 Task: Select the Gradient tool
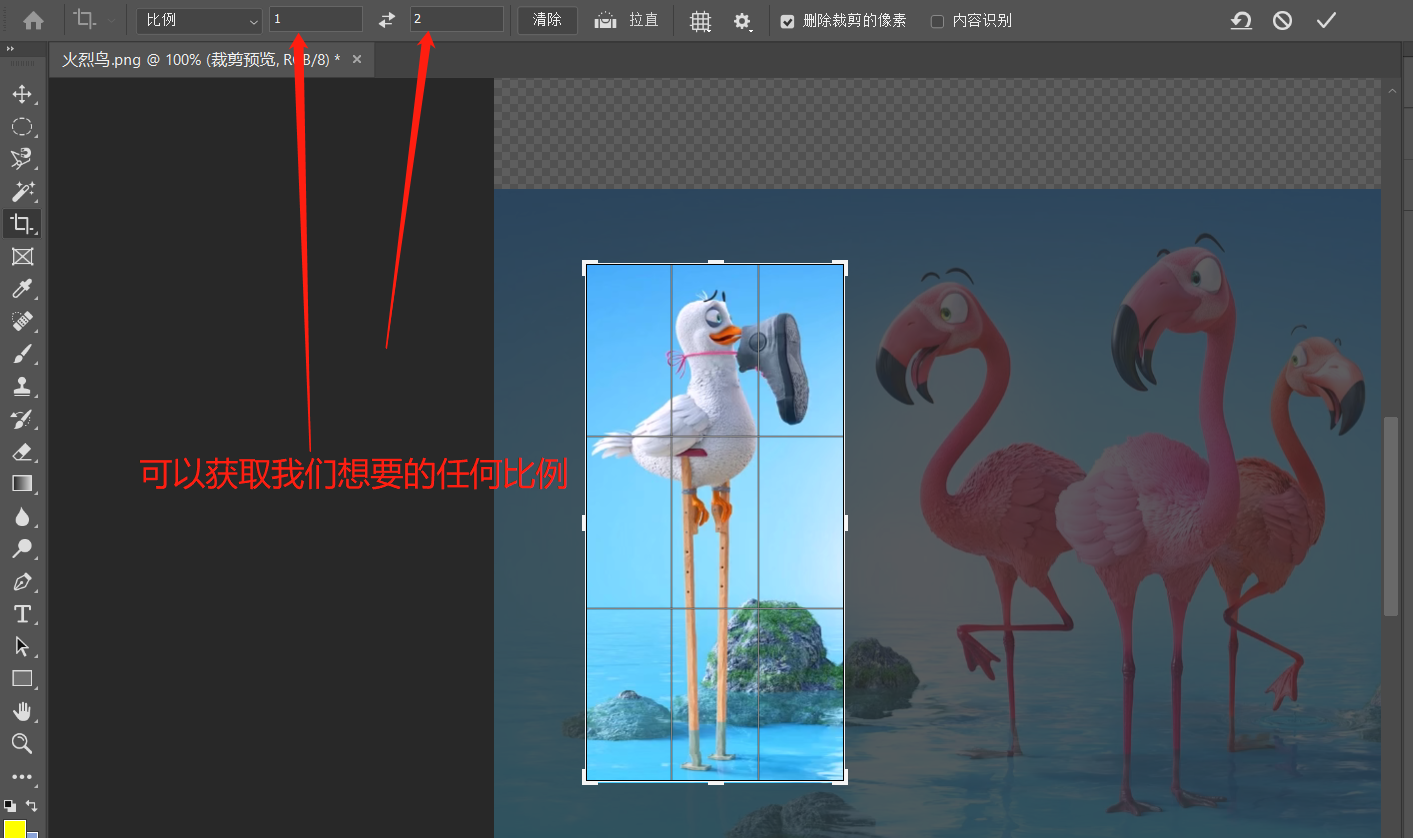point(22,484)
